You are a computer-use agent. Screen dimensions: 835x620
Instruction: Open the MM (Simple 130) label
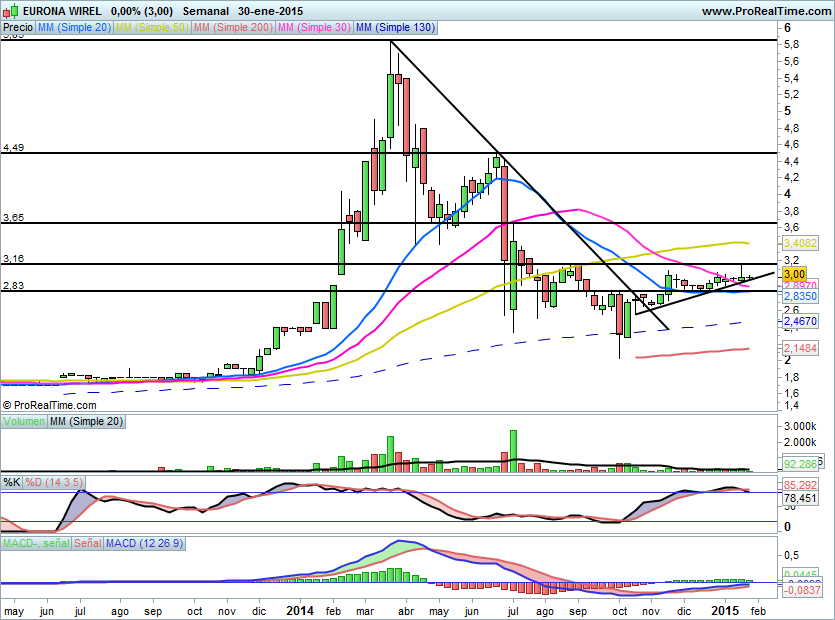[x=395, y=27]
